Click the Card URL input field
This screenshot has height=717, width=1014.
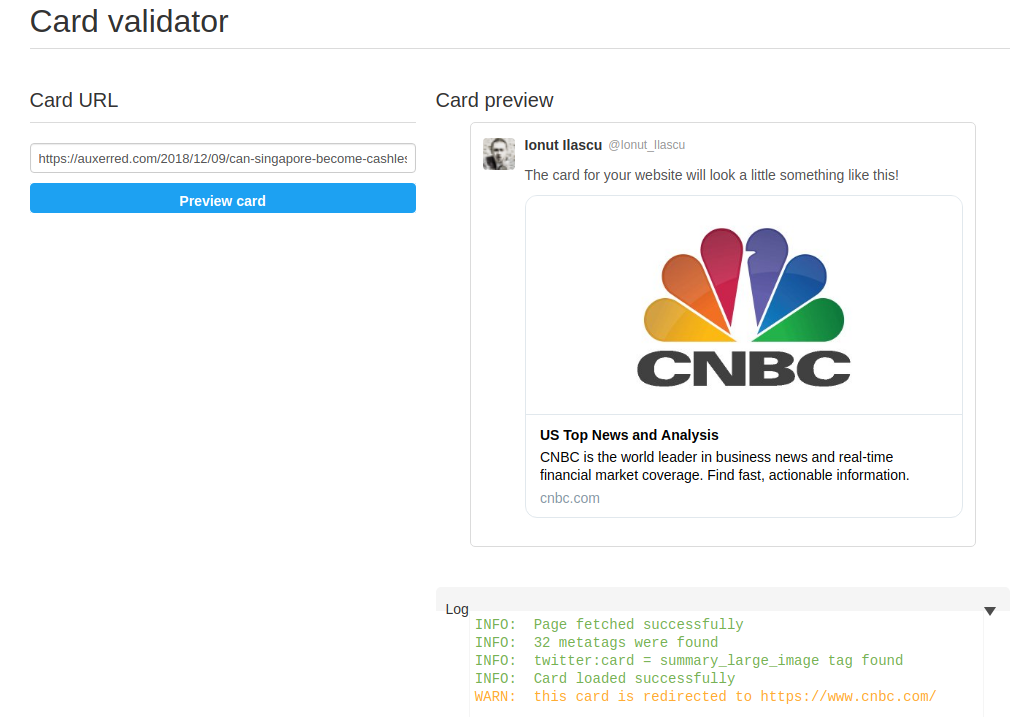[x=222, y=158]
